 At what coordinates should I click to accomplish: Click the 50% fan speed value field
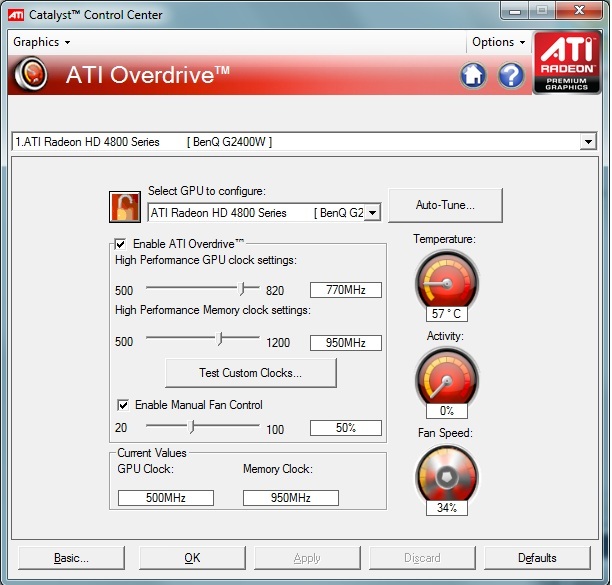(346, 428)
